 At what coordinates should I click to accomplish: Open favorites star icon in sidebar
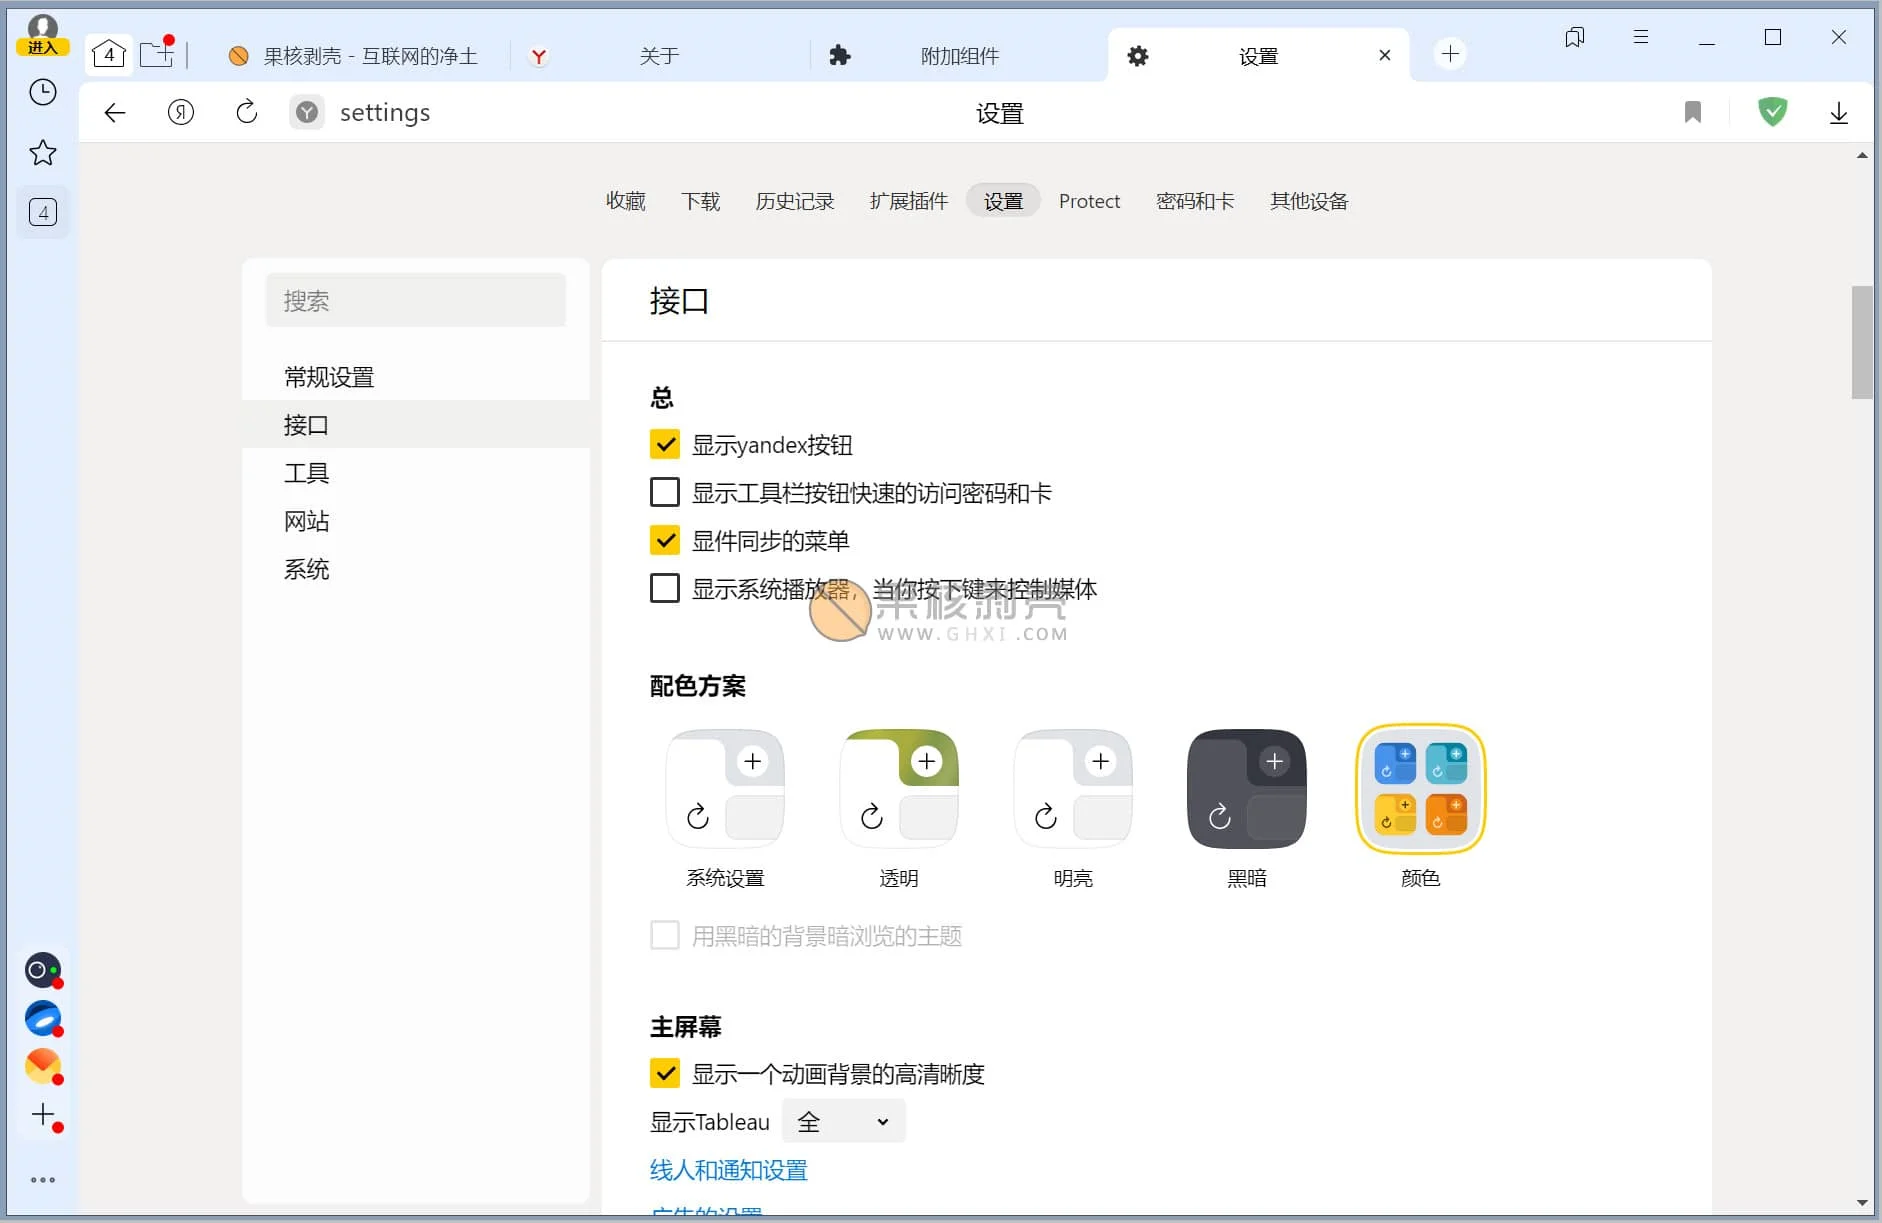point(43,153)
